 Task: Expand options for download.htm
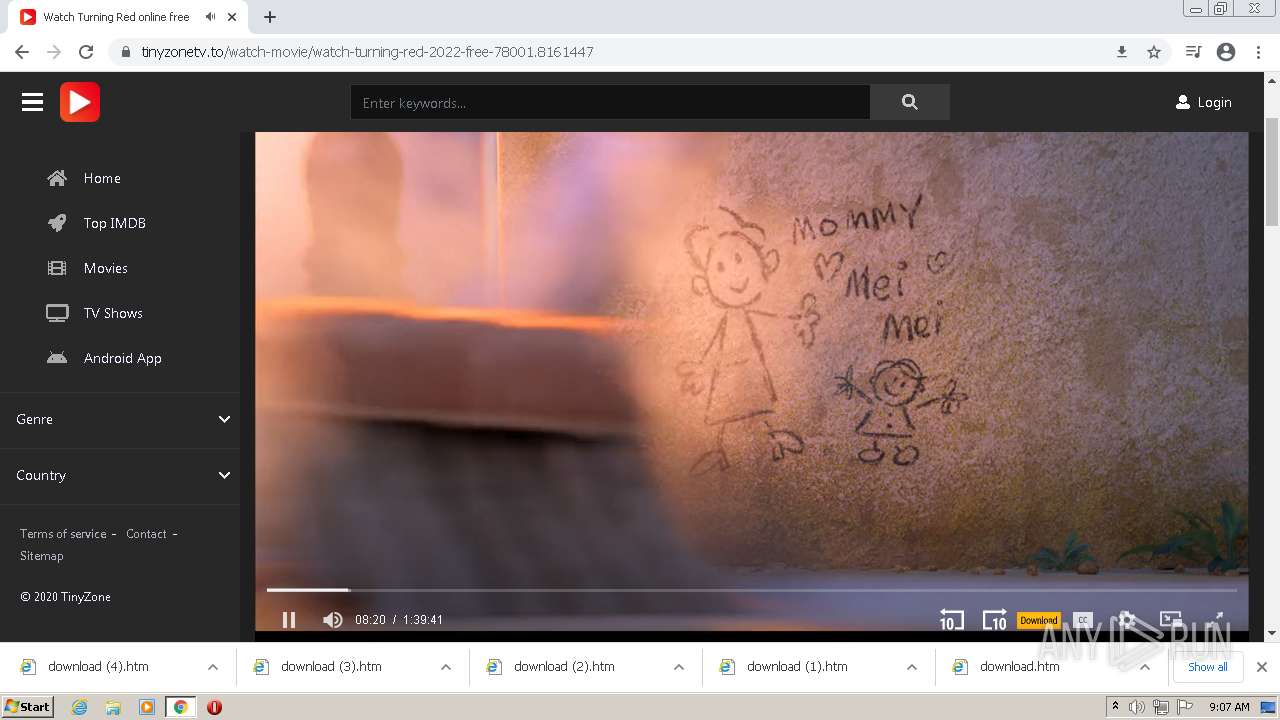[1145, 667]
